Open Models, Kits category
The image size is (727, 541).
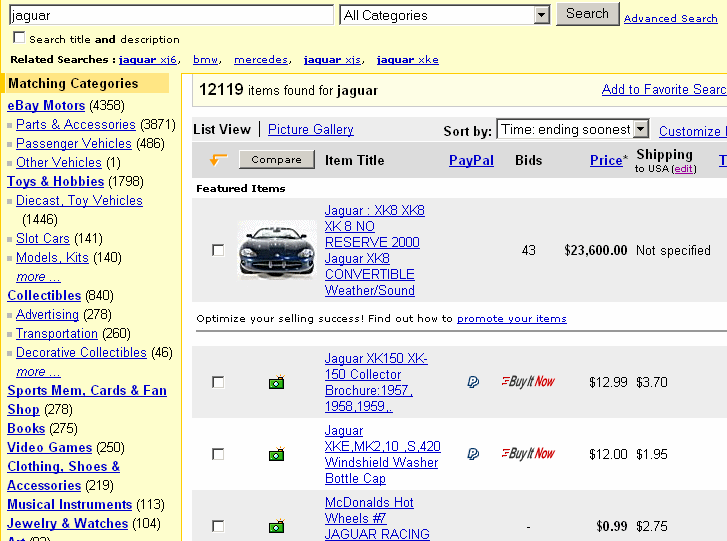52,257
